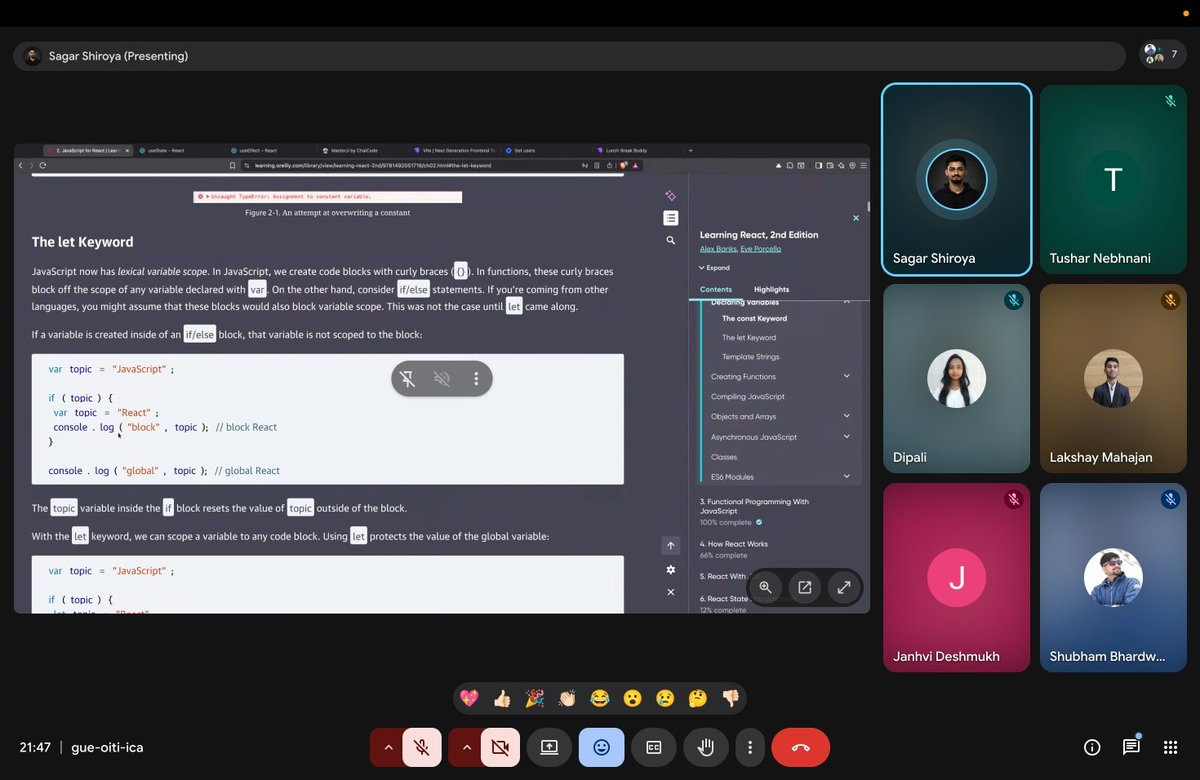
Task: Expand the ES6 Modules chevron
Action: (847, 476)
